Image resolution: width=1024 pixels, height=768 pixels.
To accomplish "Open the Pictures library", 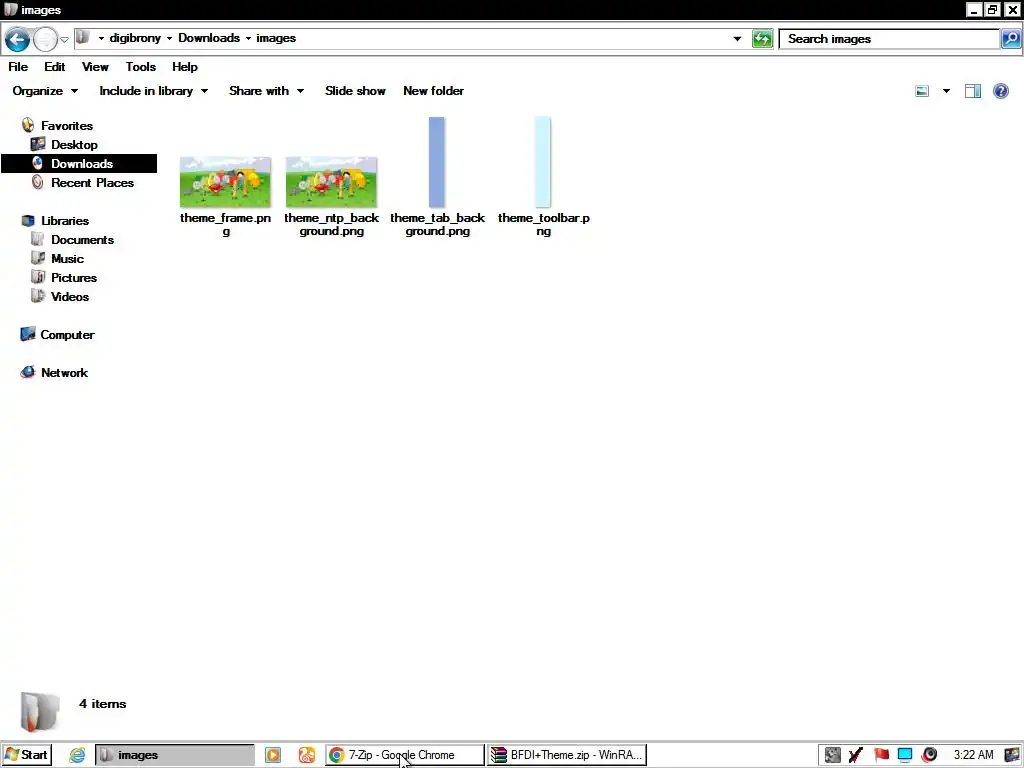I will coord(74,278).
